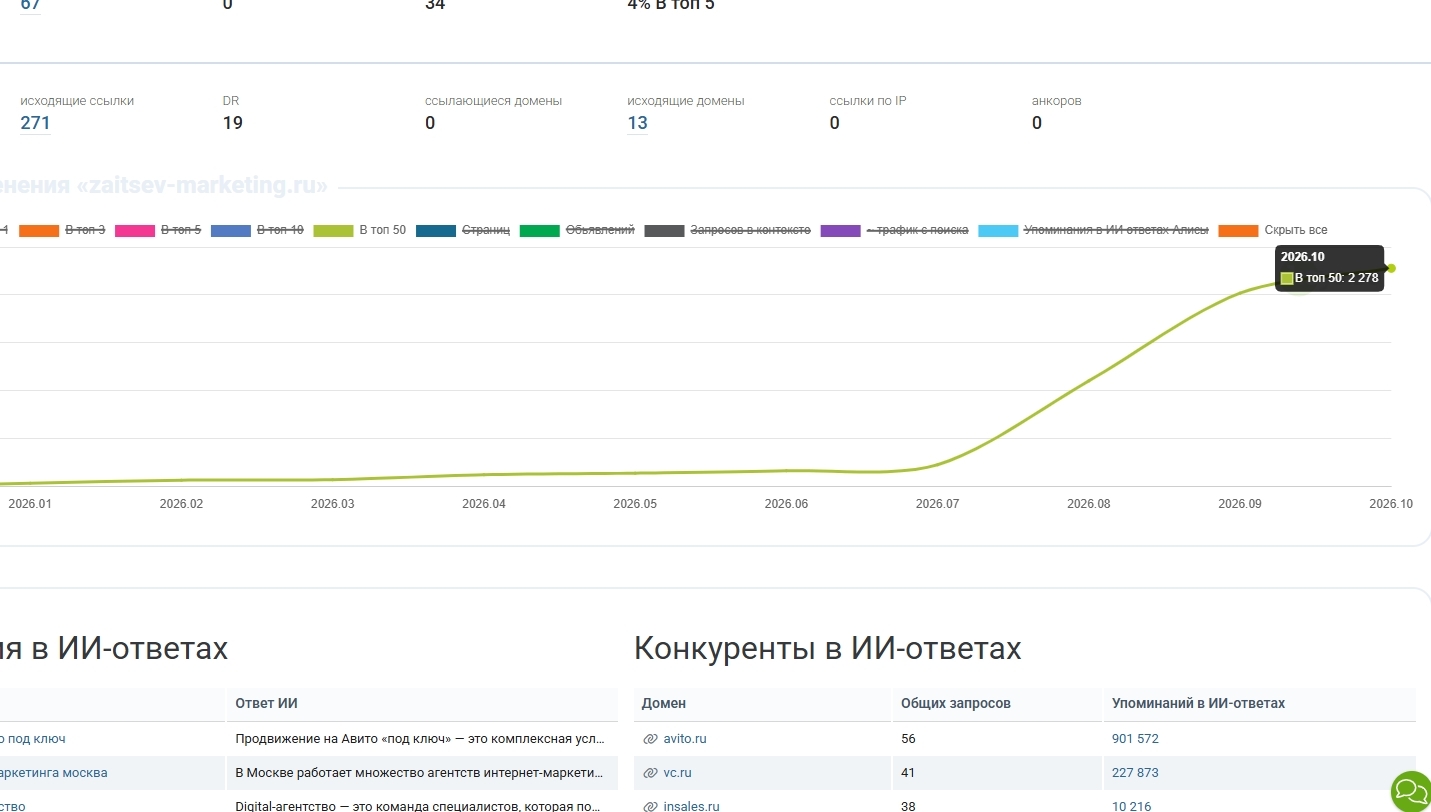Click the AI answer starting "Продвижение на Авито"
Viewport: 1431px width, 812px height.
click(420, 739)
